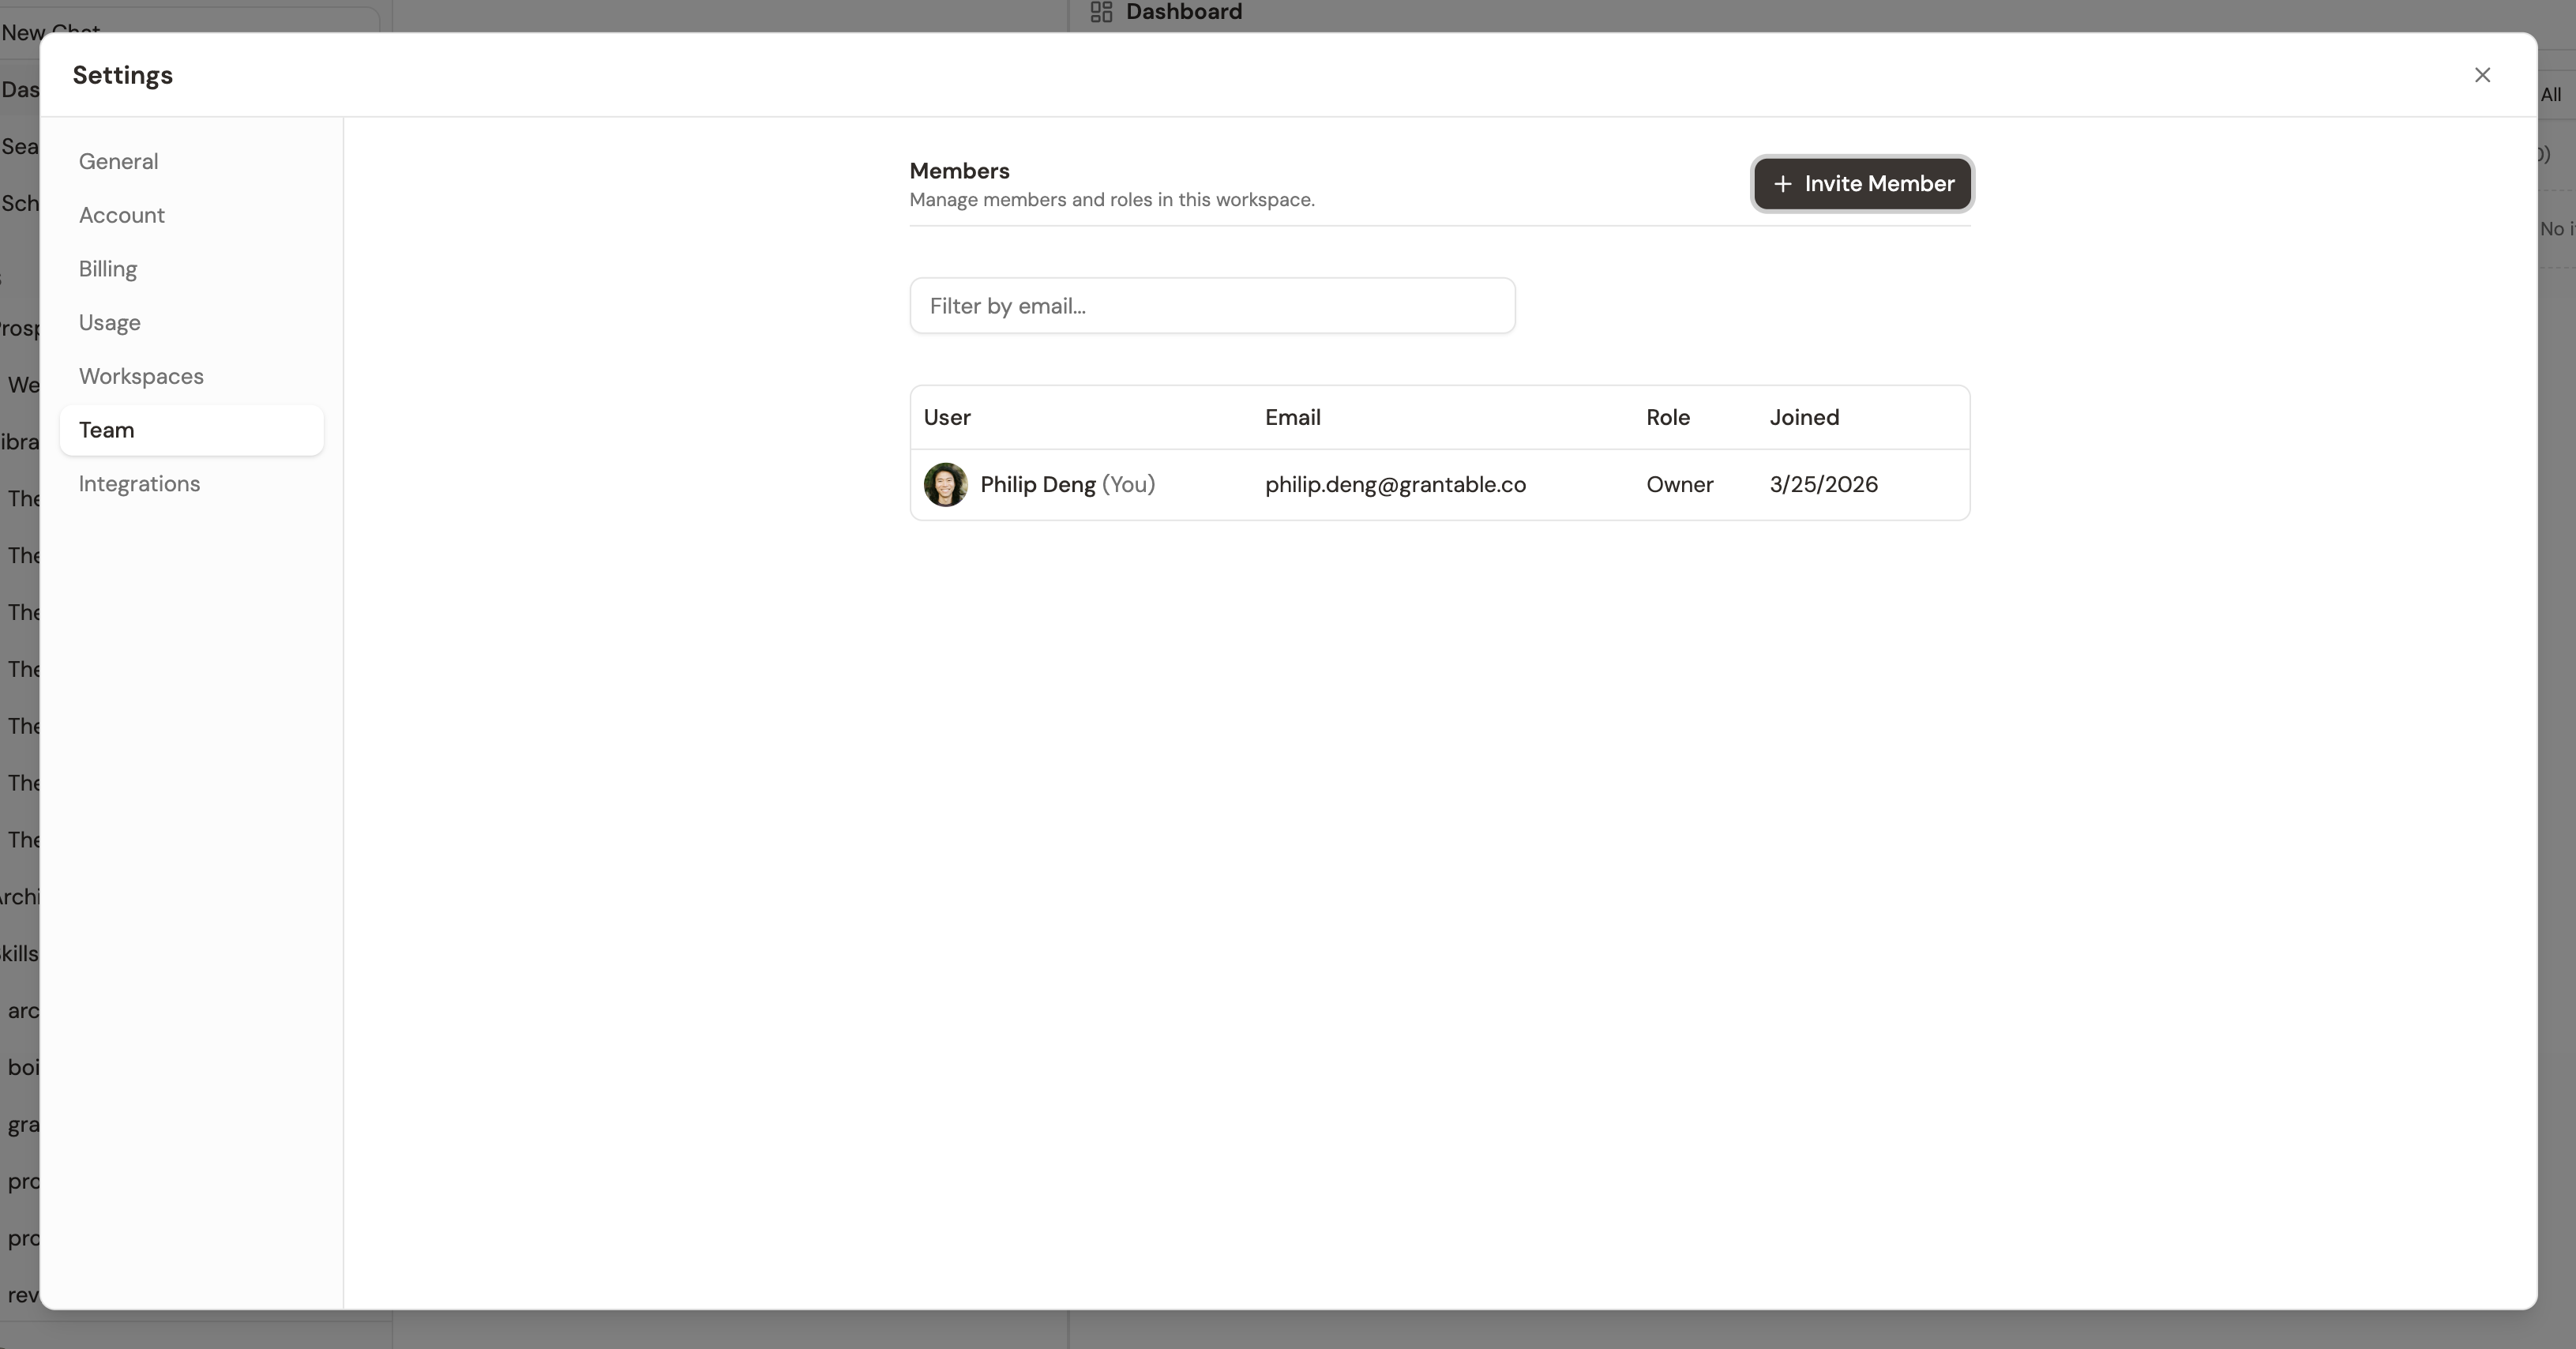Click the Role column header
This screenshot has height=1349, width=2576.
pos(1667,417)
